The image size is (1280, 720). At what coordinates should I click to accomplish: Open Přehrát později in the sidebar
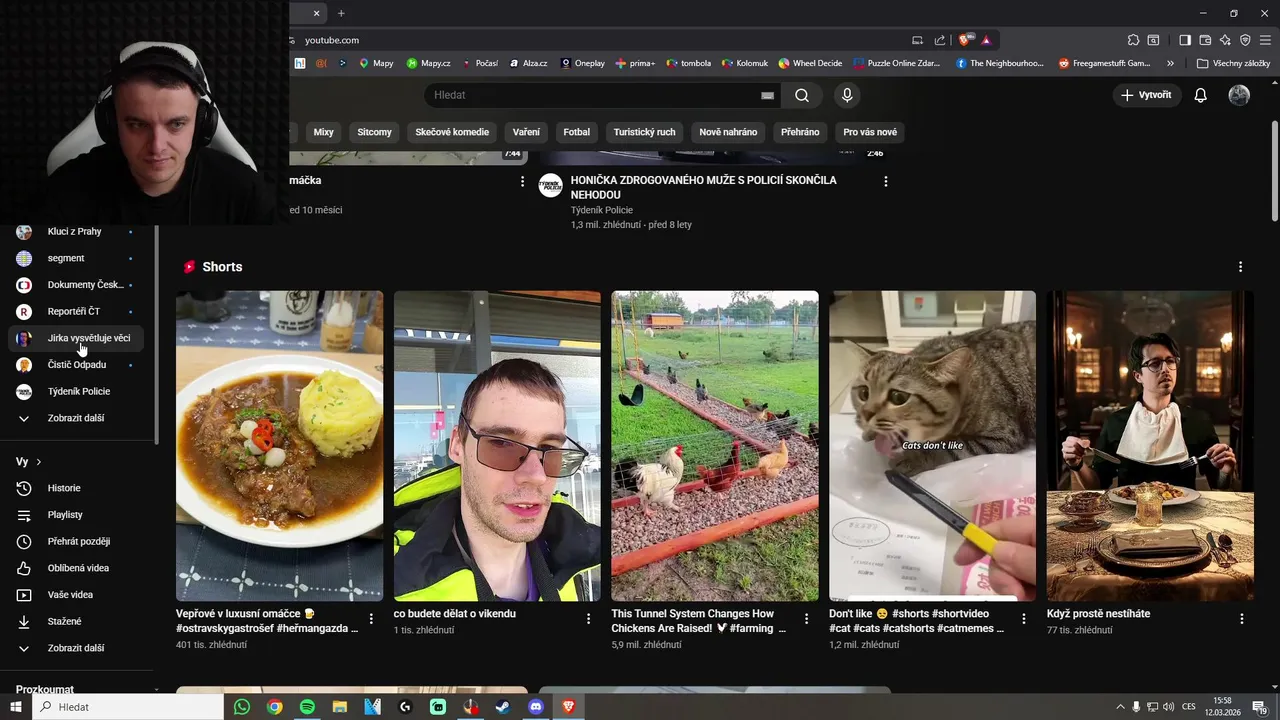[x=78, y=541]
